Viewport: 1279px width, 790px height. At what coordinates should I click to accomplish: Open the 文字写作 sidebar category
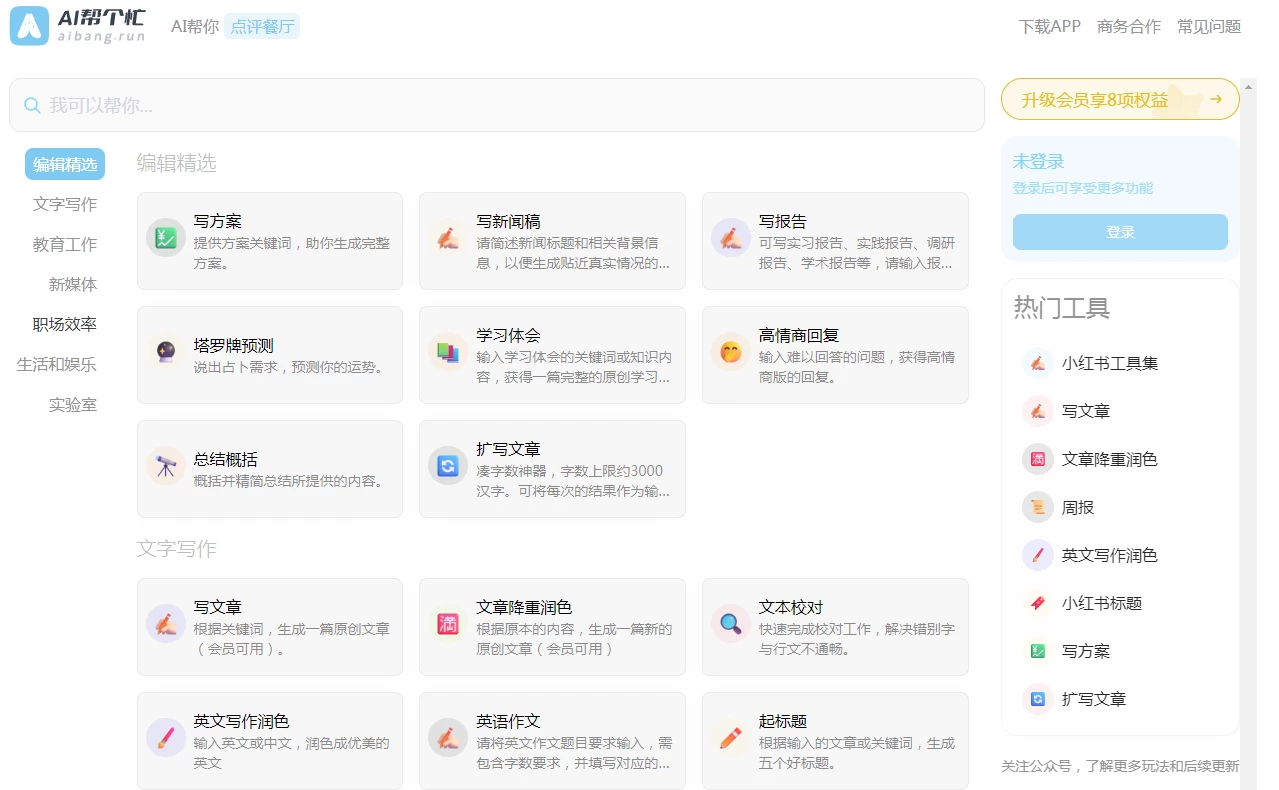coord(63,204)
